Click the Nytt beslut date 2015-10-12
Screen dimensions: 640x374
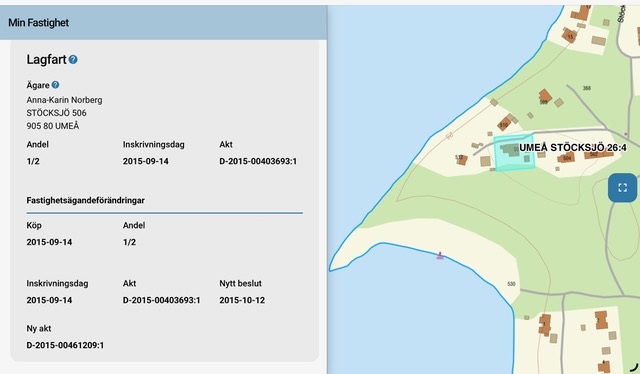242,300
